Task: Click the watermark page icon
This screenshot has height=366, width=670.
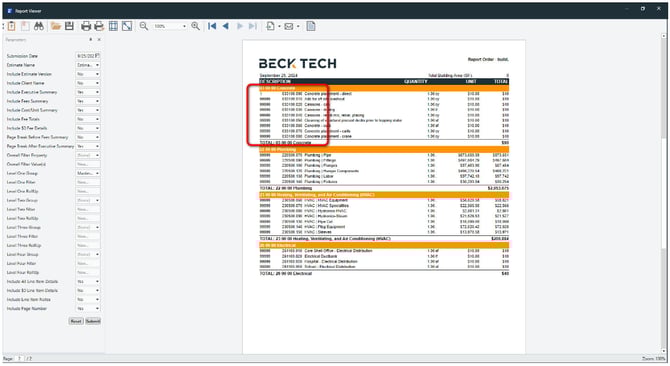Action: (x=311, y=26)
